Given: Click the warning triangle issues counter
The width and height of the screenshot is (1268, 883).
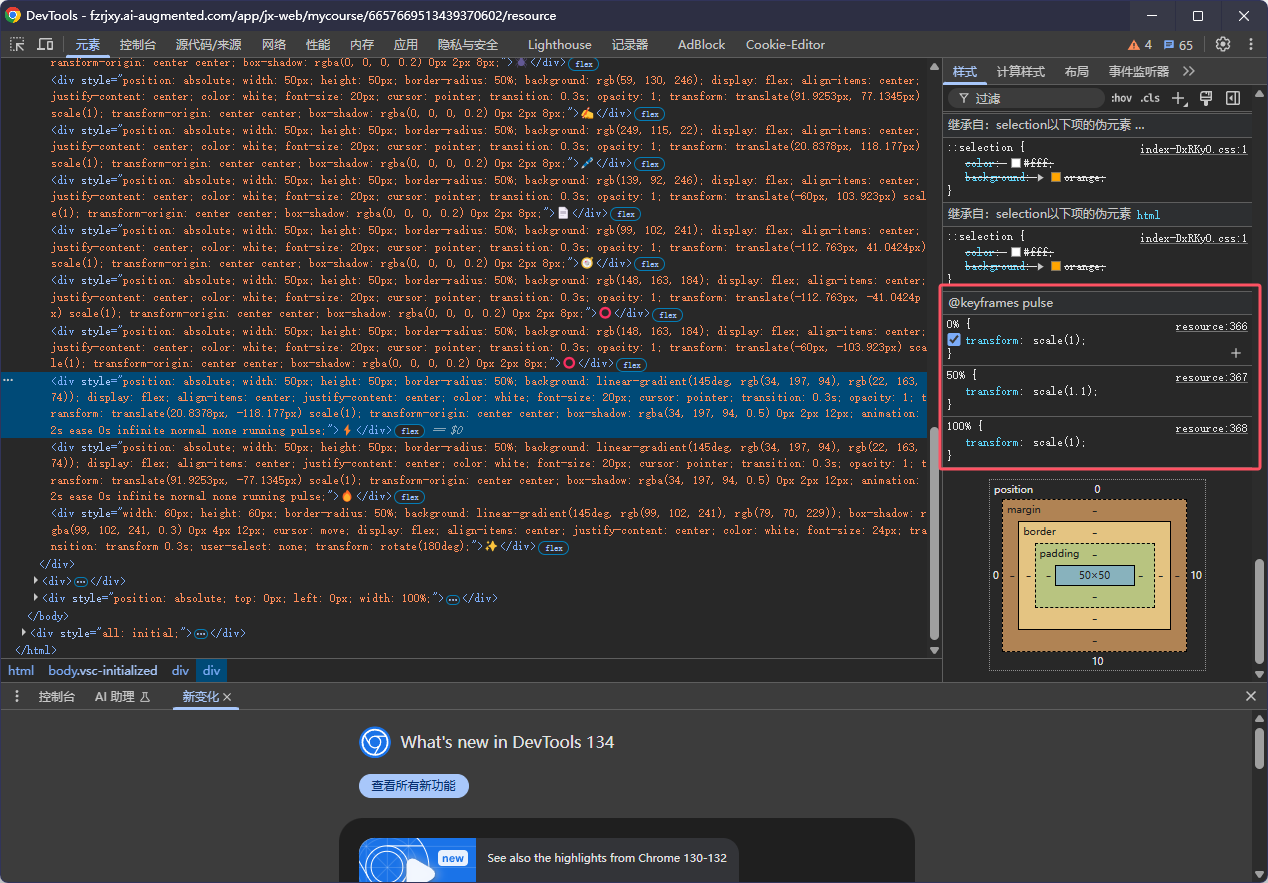Looking at the screenshot, I should [x=1139, y=45].
